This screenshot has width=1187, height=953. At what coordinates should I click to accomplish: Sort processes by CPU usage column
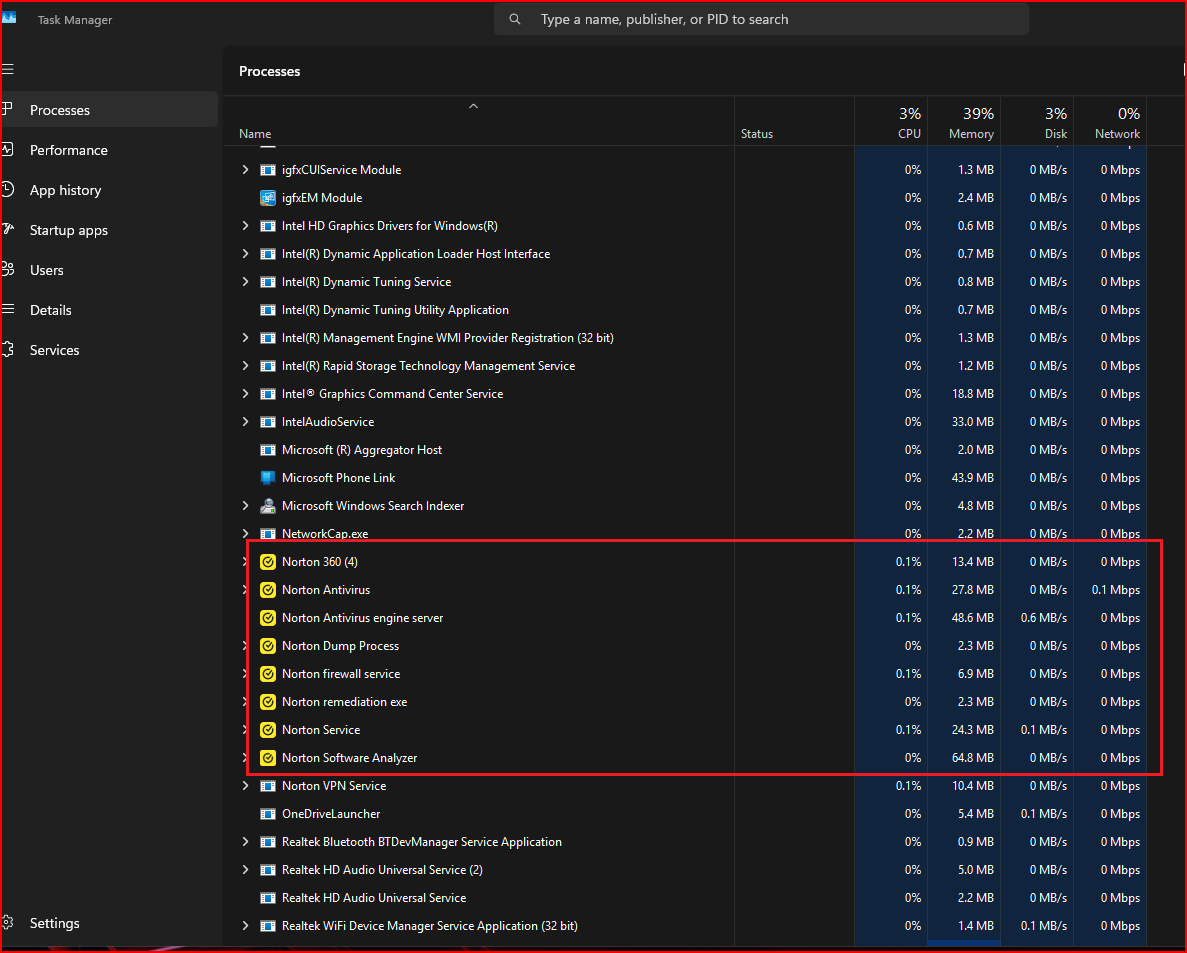click(x=891, y=121)
